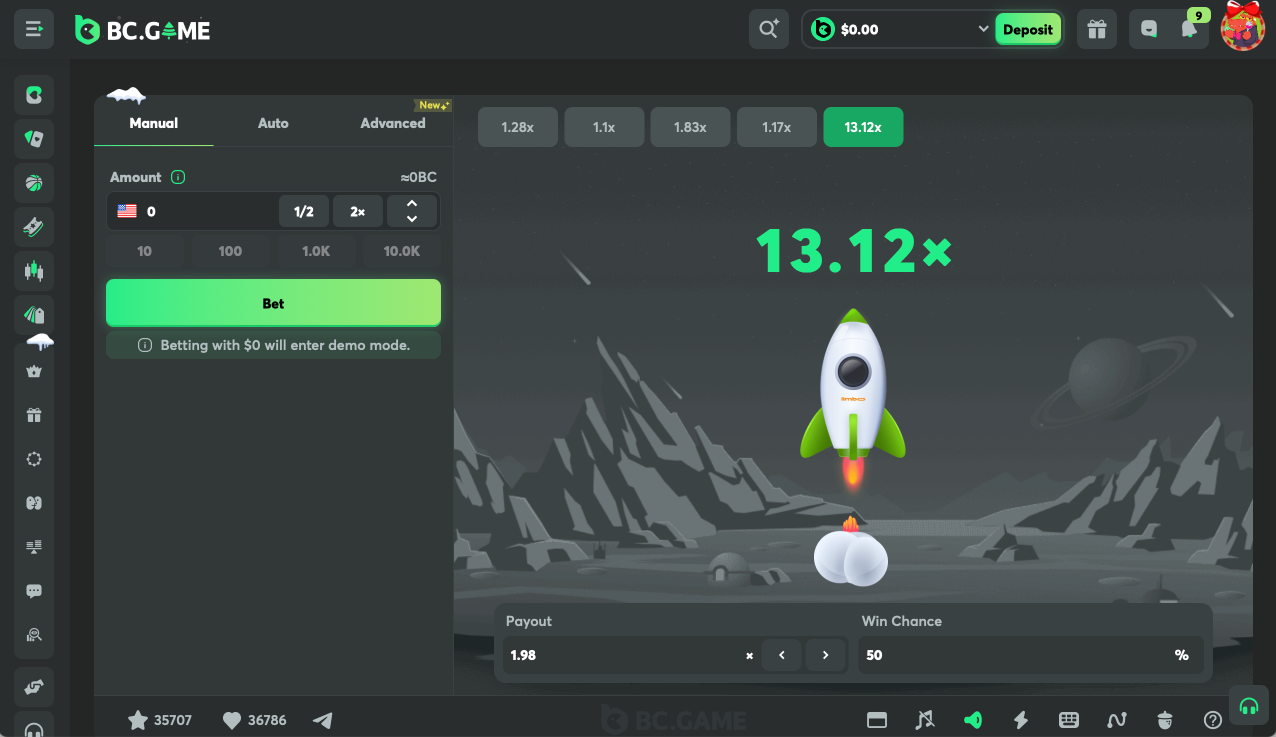Expand the balance currency dropdown
The height and width of the screenshot is (737, 1276).
(983, 29)
